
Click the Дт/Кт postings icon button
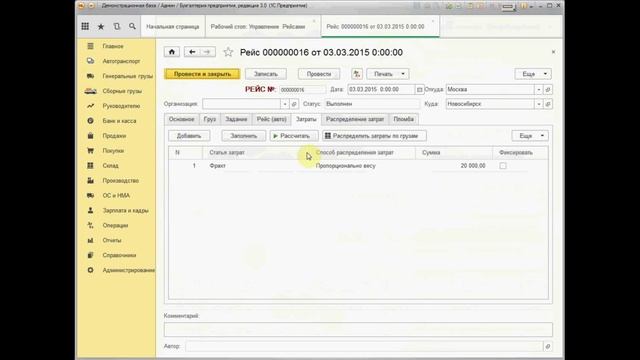357,74
